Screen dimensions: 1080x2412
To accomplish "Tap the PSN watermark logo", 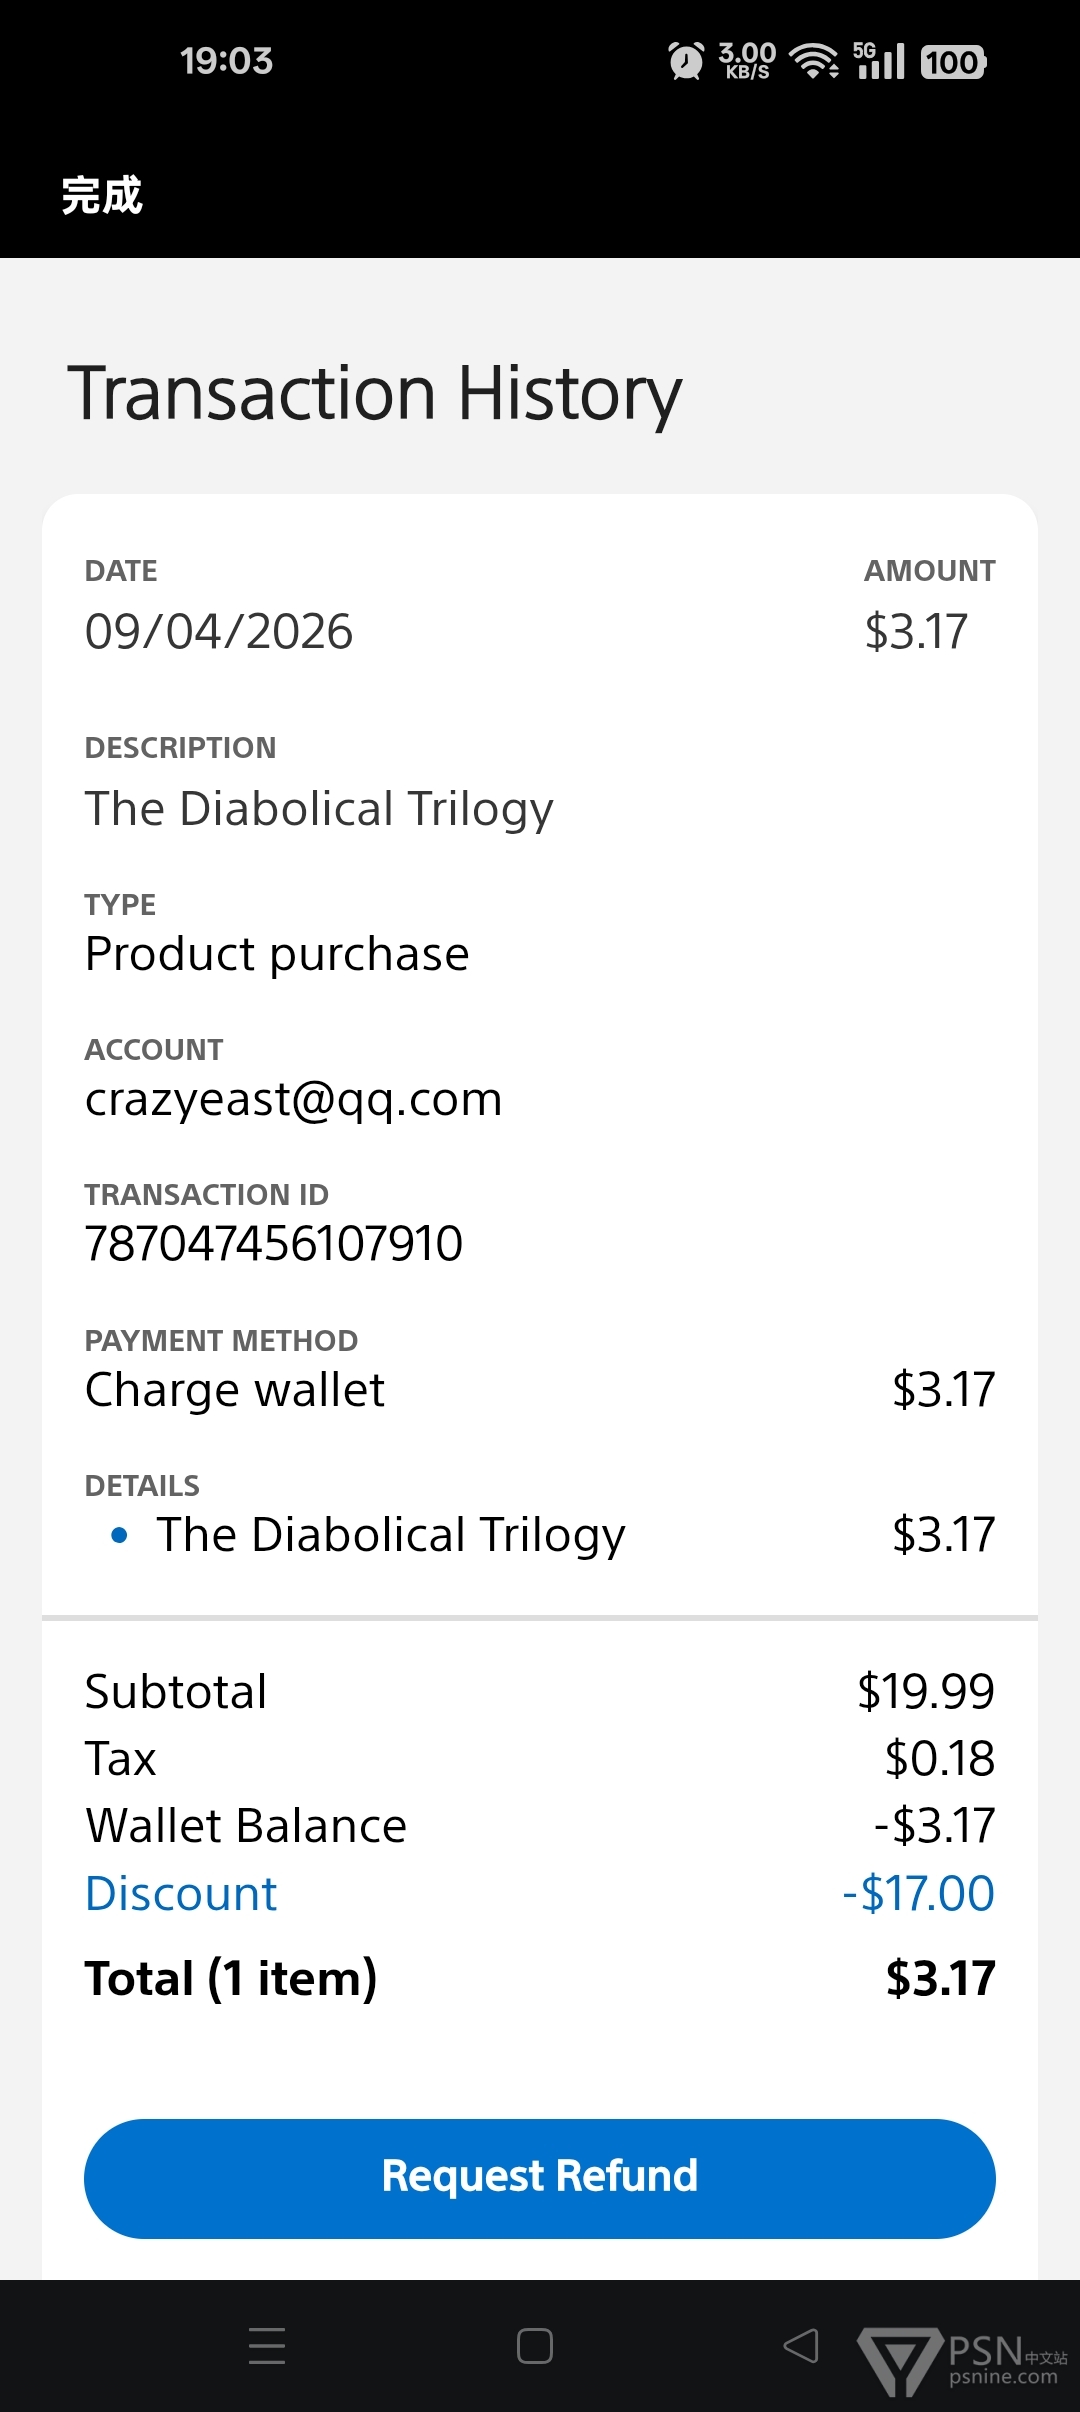I will (962, 2362).
